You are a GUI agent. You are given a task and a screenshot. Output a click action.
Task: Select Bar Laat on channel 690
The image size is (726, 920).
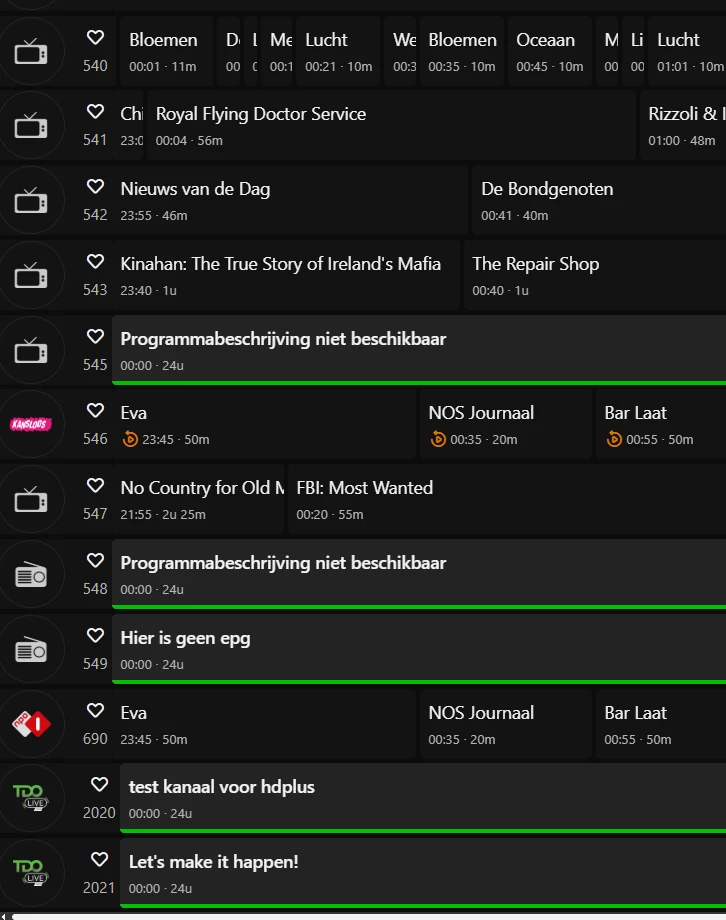point(660,724)
